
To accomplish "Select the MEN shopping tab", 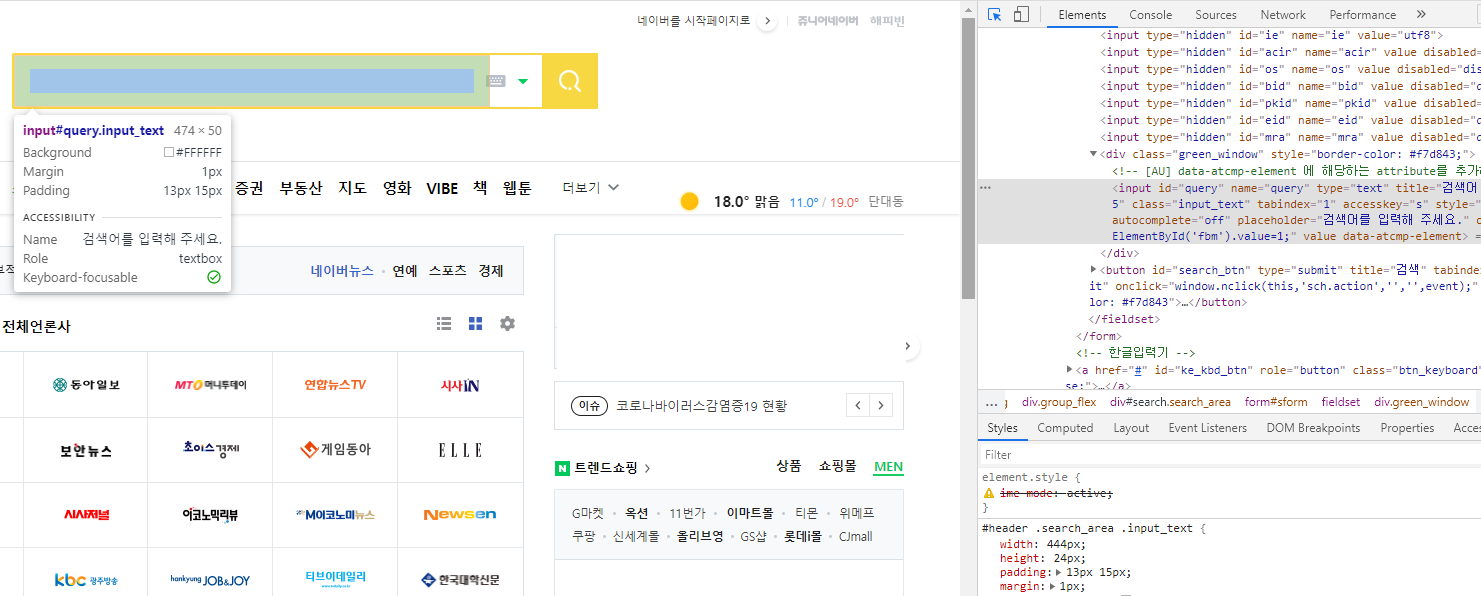I will coord(888,467).
